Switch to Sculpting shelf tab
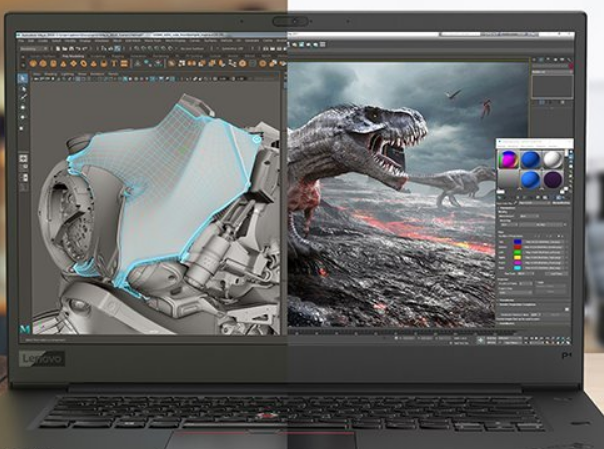The height and width of the screenshot is (449, 604). [x=97, y=56]
